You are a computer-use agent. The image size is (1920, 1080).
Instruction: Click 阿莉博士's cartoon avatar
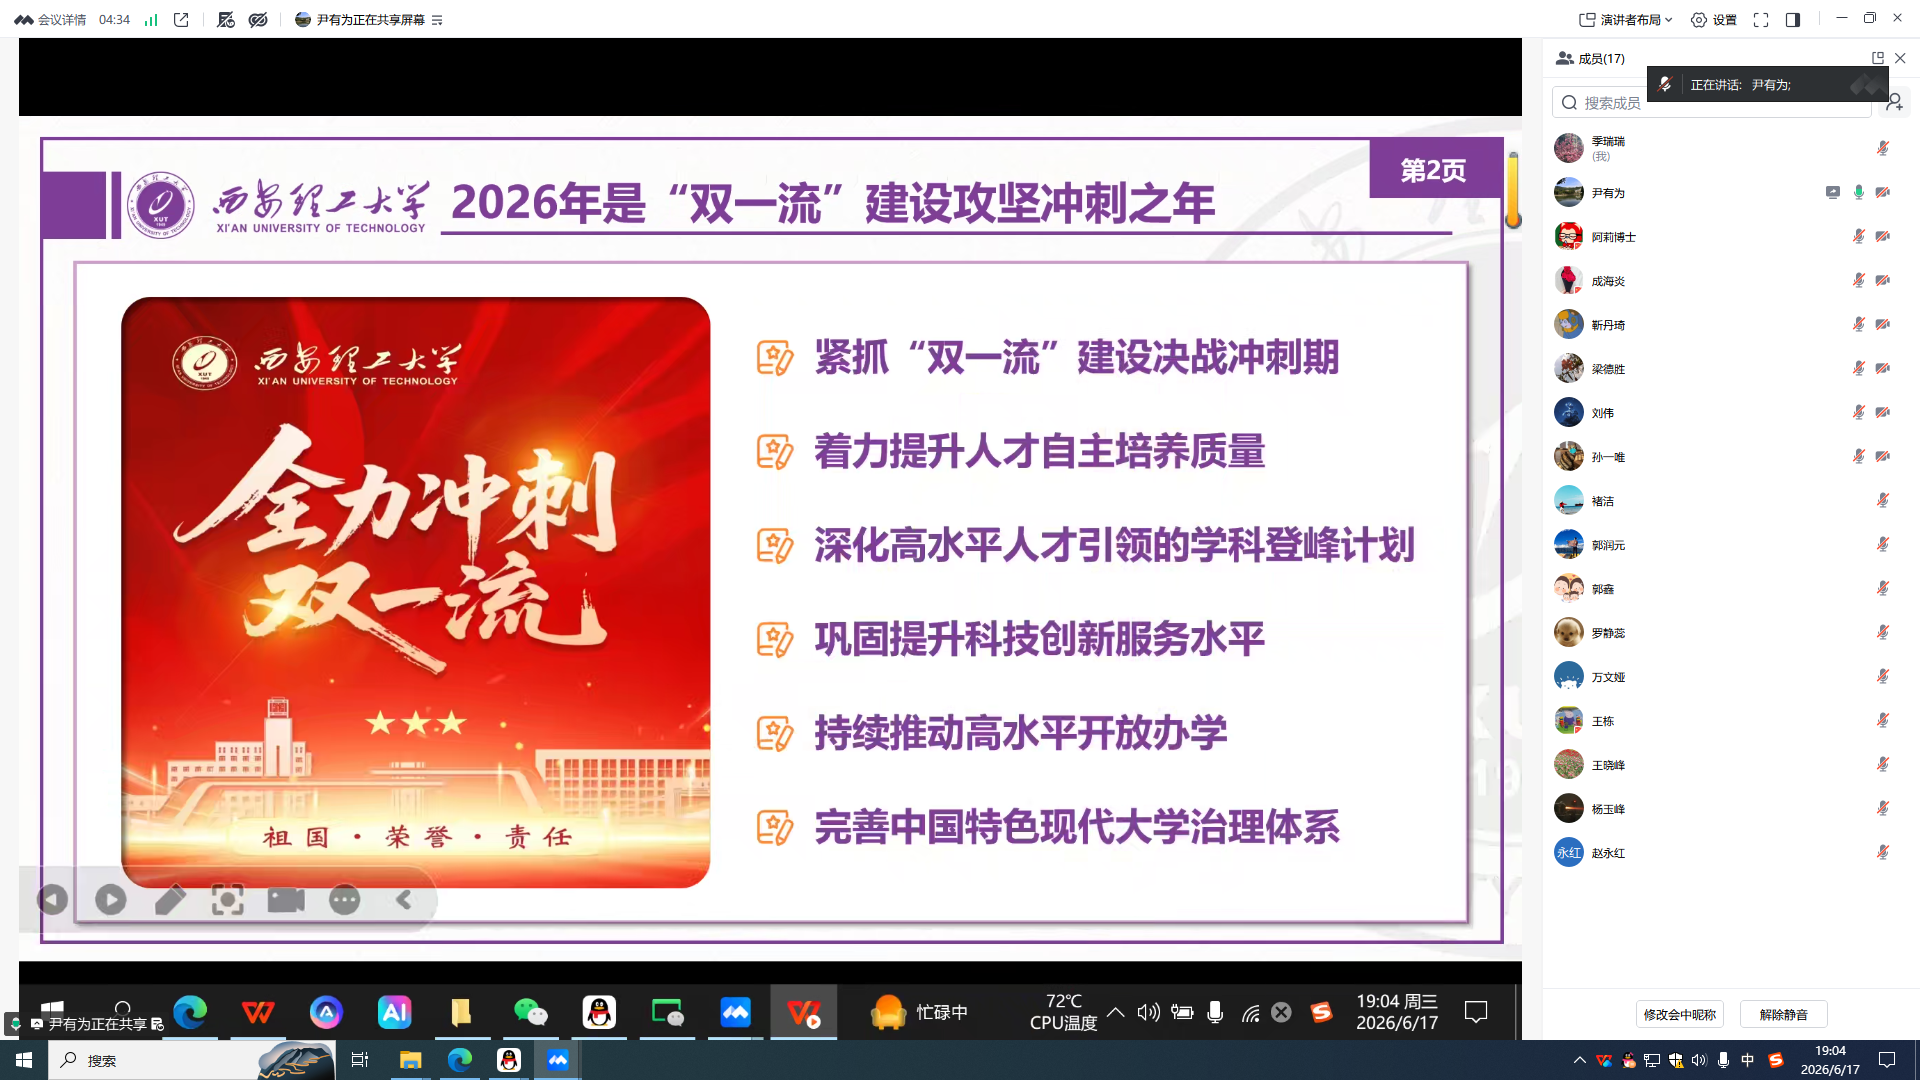(1569, 236)
